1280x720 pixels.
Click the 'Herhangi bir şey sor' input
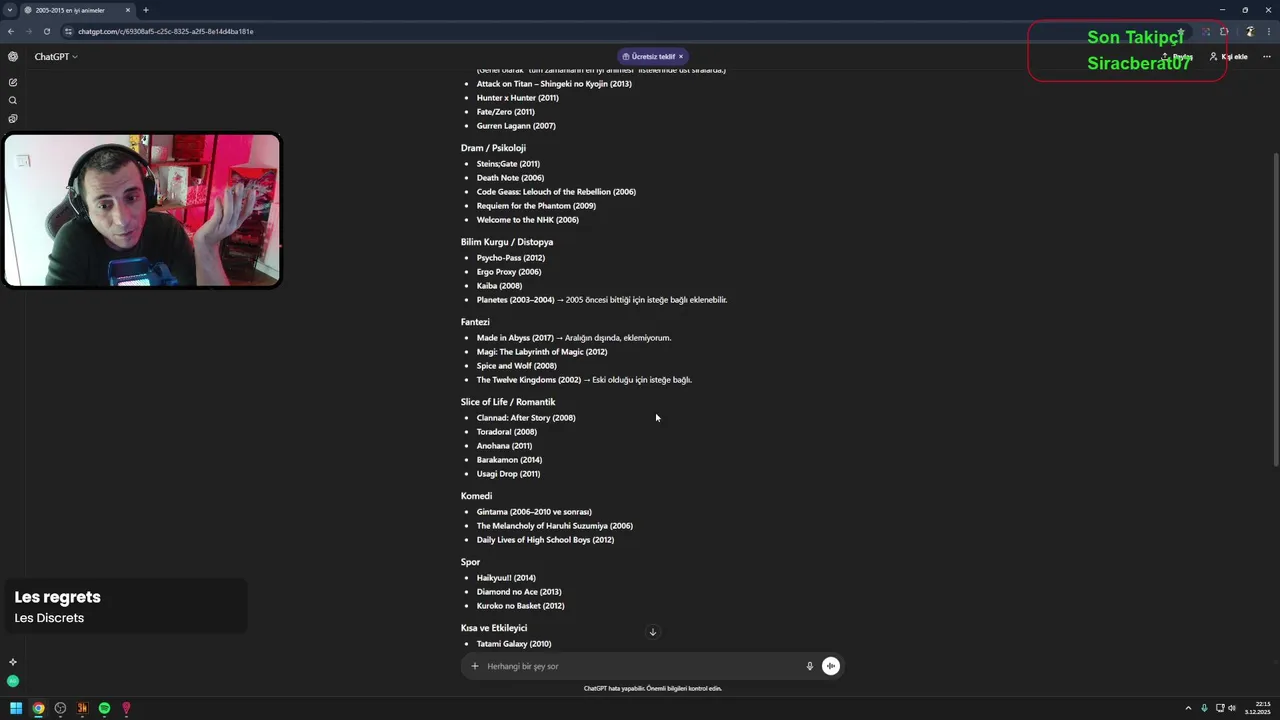tap(640, 666)
